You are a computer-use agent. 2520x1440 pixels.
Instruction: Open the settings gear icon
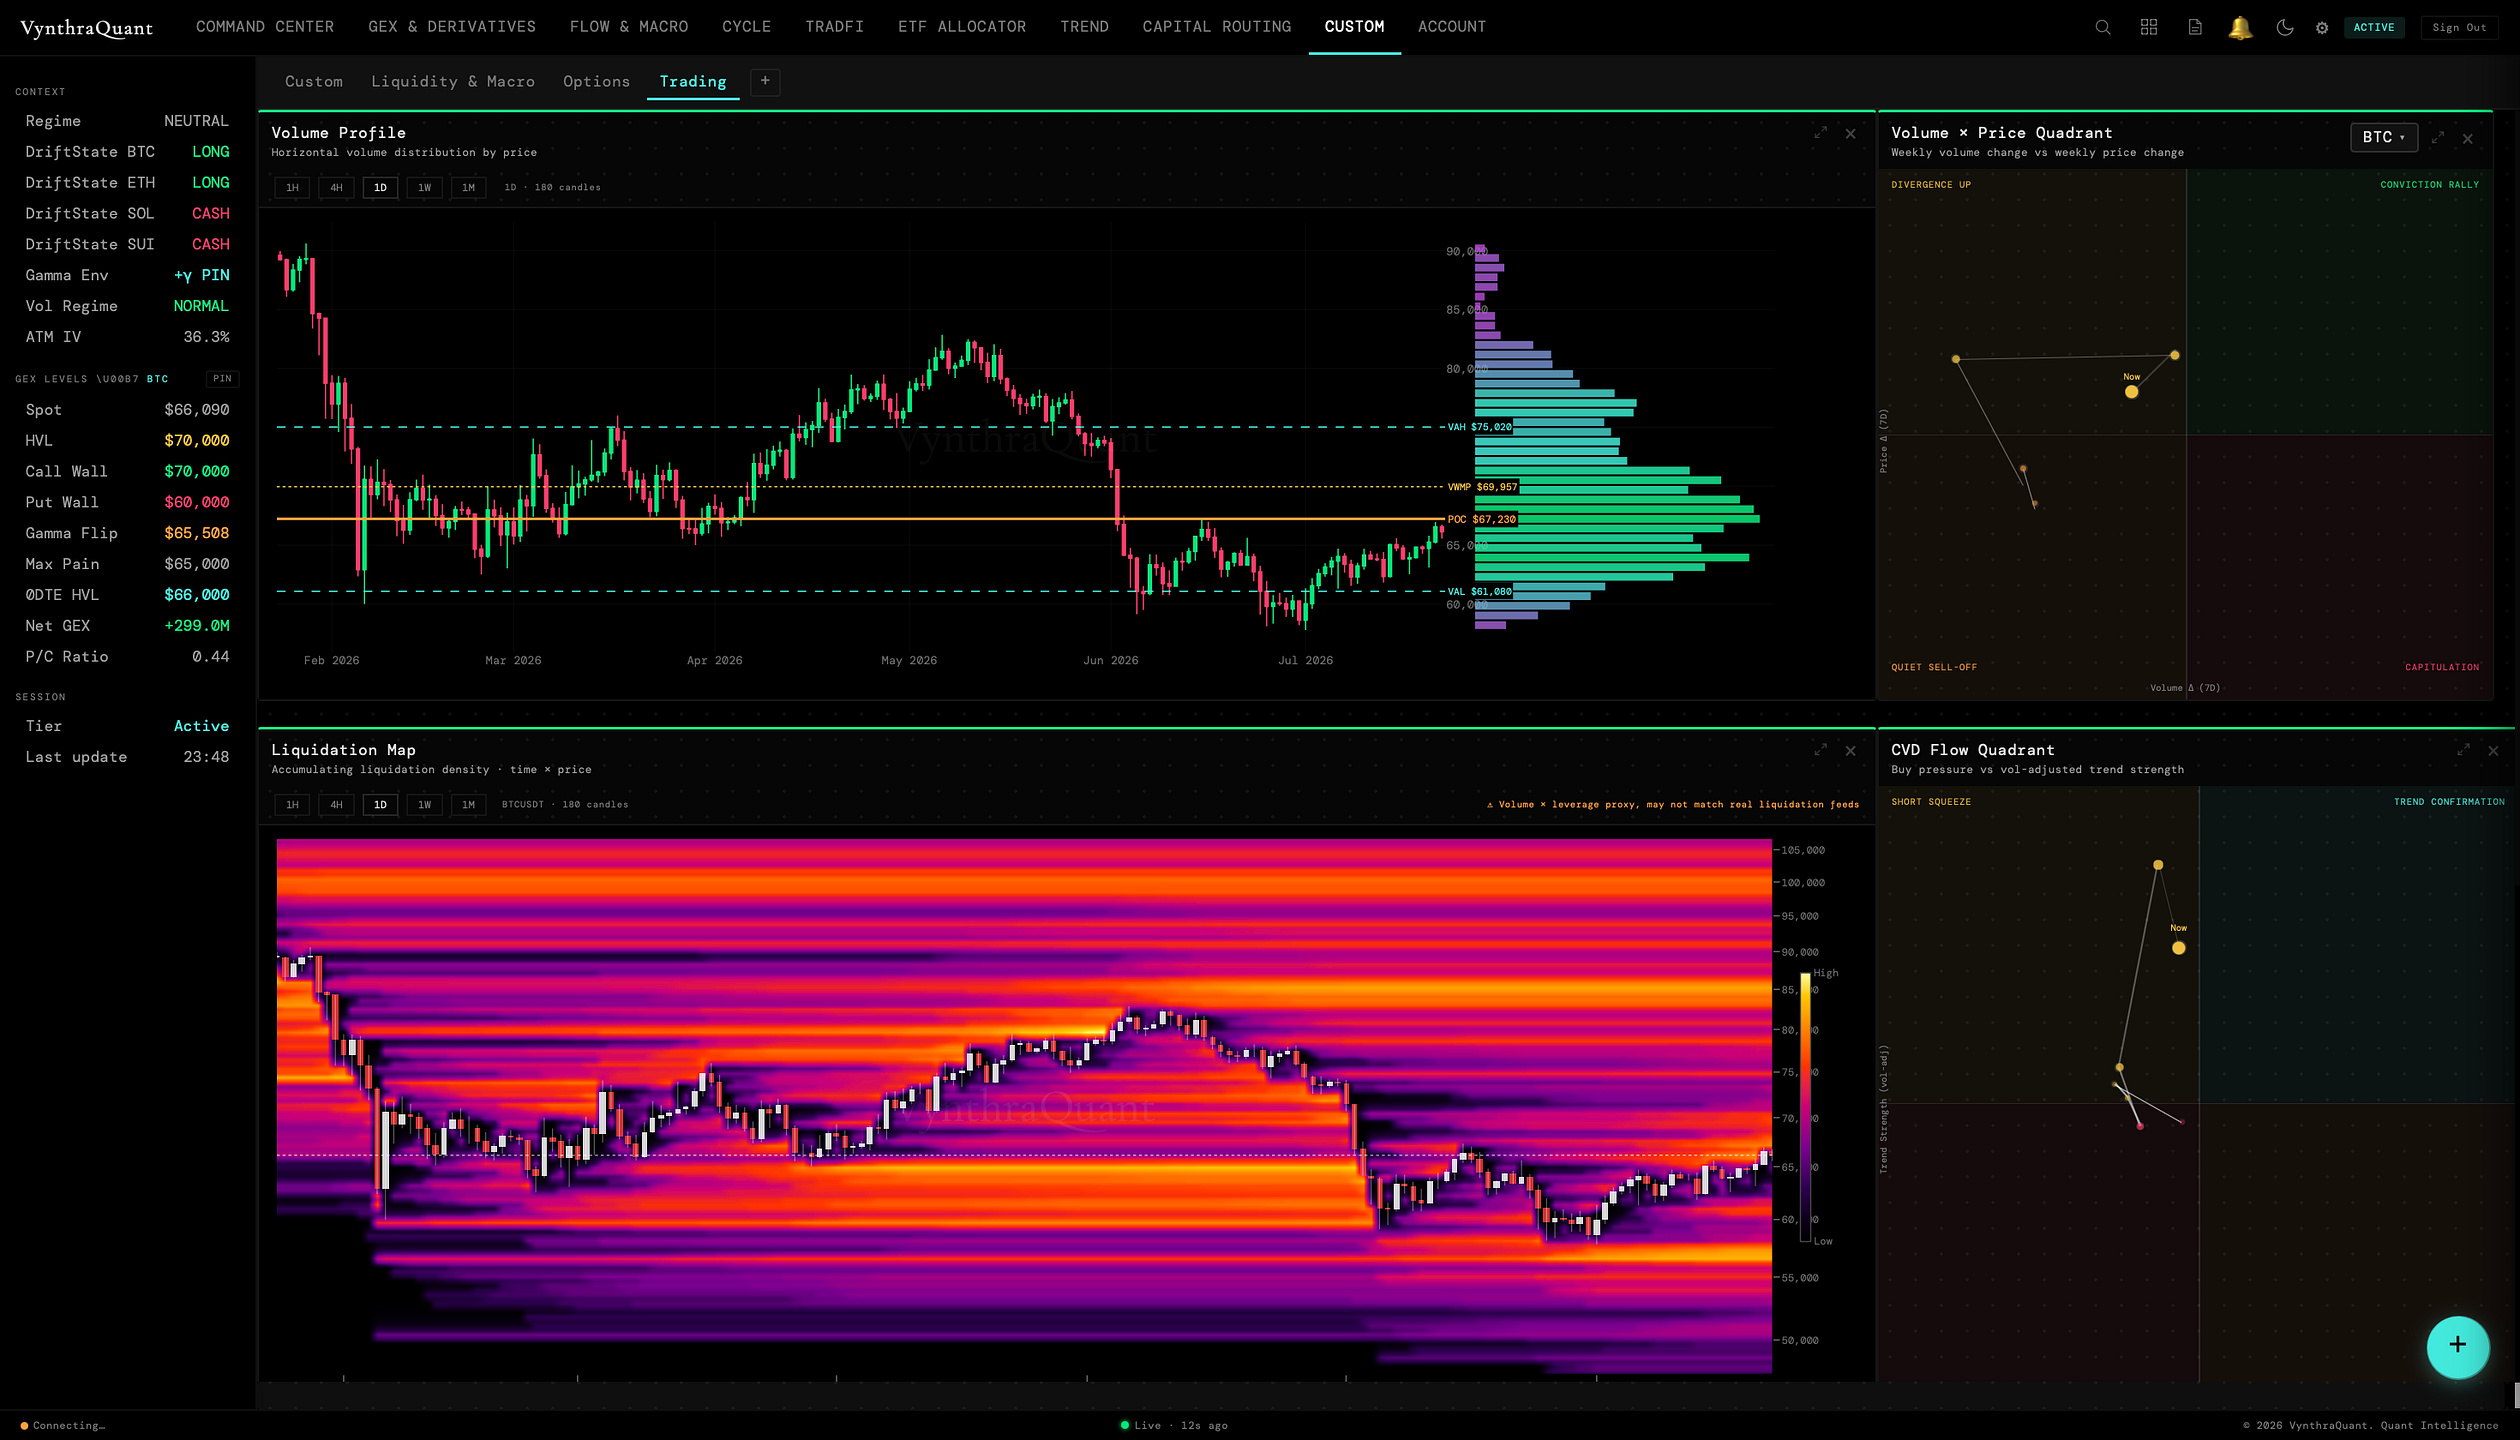click(2322, 28)
